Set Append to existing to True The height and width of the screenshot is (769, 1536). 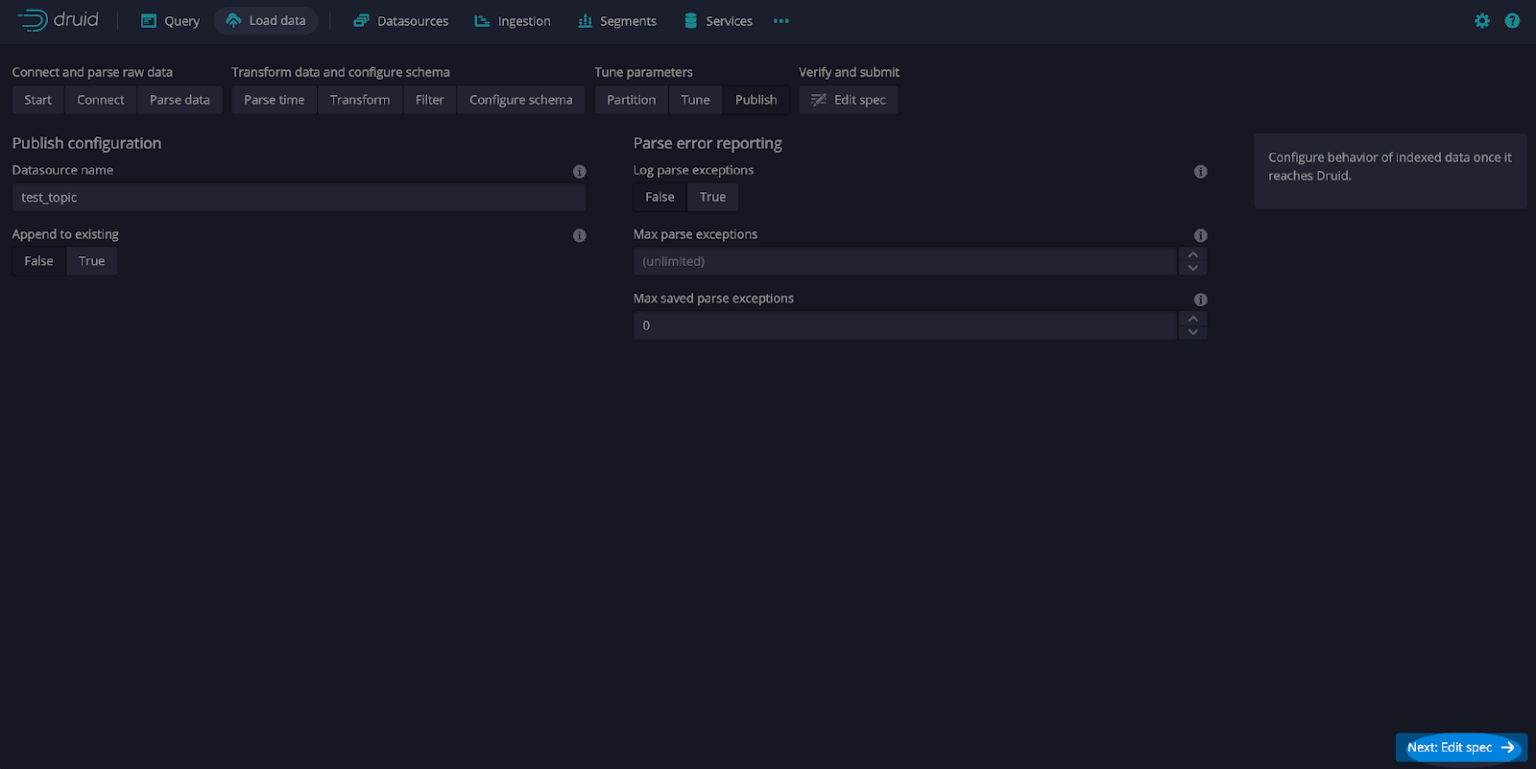click(92, 261)
